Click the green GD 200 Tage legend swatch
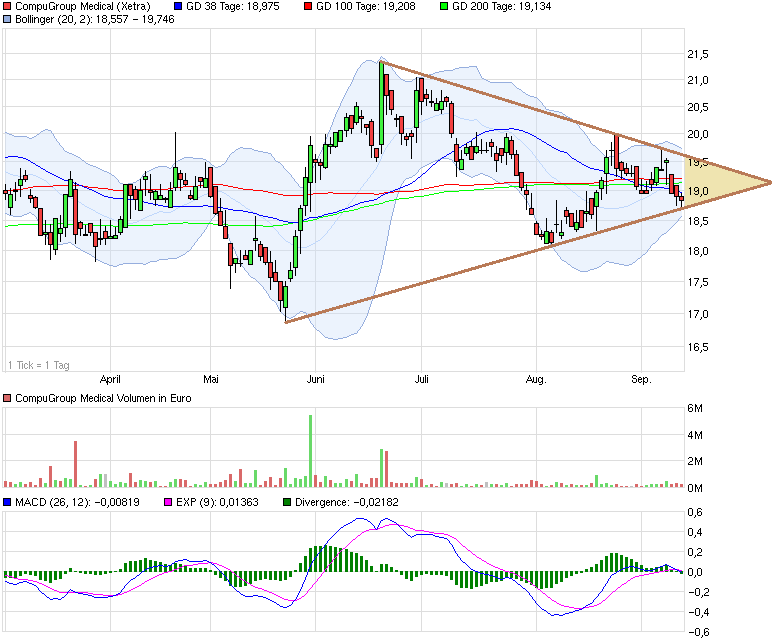The width and height of the screenshot is (772, 640). pos(444,6)
